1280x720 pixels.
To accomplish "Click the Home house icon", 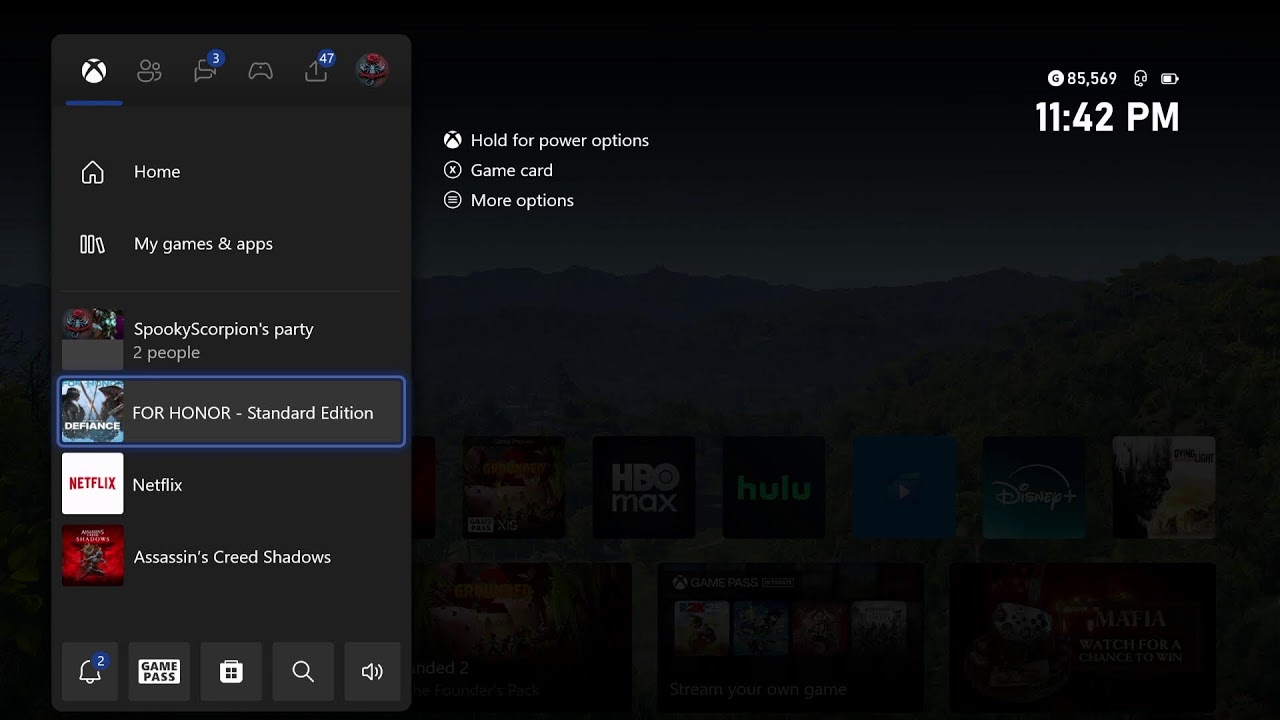I will (92, 172).
